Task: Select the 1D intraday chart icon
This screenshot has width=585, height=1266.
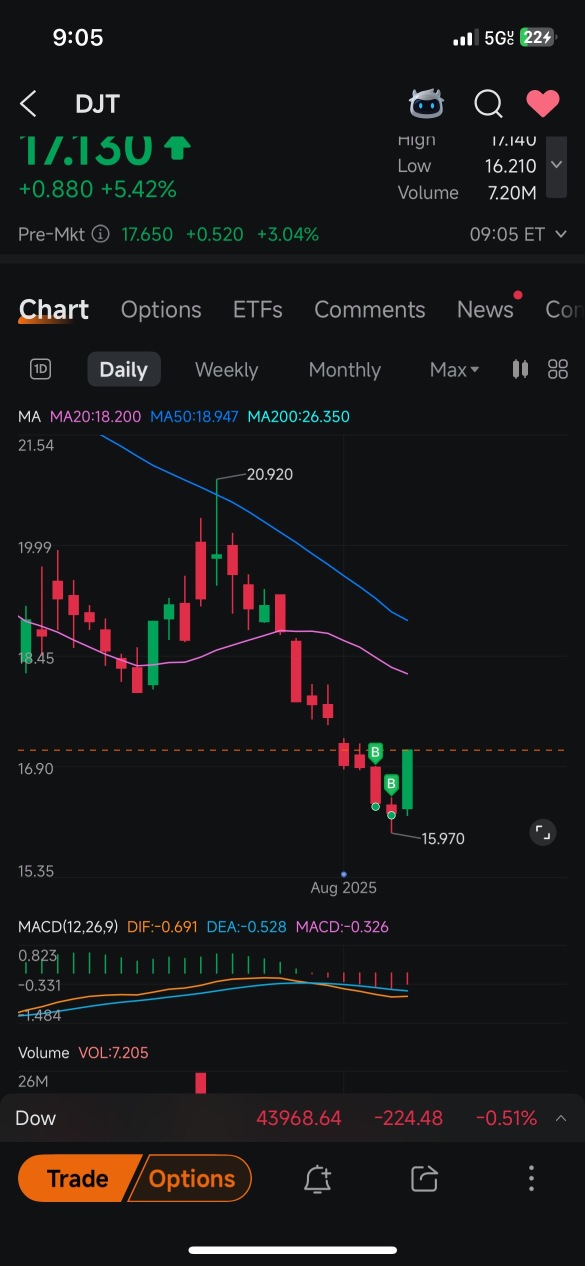Action: (x=40, y=369)
